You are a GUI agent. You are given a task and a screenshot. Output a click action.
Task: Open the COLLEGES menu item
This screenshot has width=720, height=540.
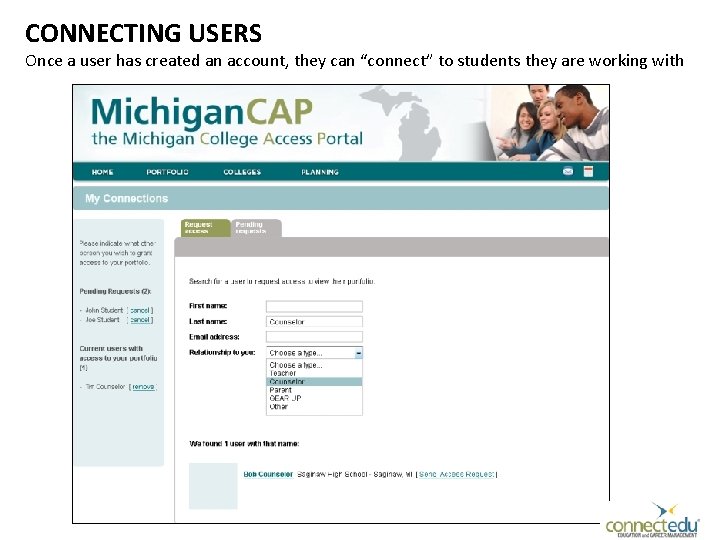(x=242, y=172)
